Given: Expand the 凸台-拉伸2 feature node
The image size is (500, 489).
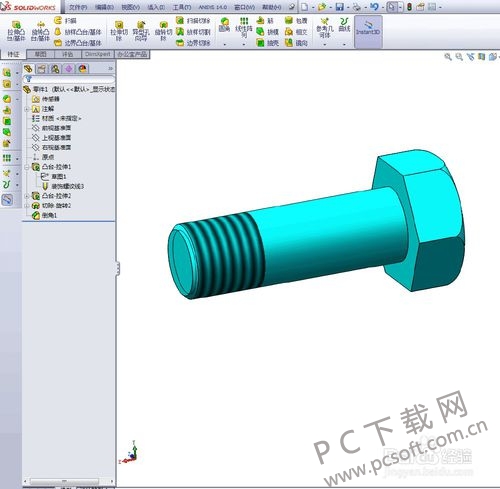Looking at the screenshot, I should (x=27, y=196).
